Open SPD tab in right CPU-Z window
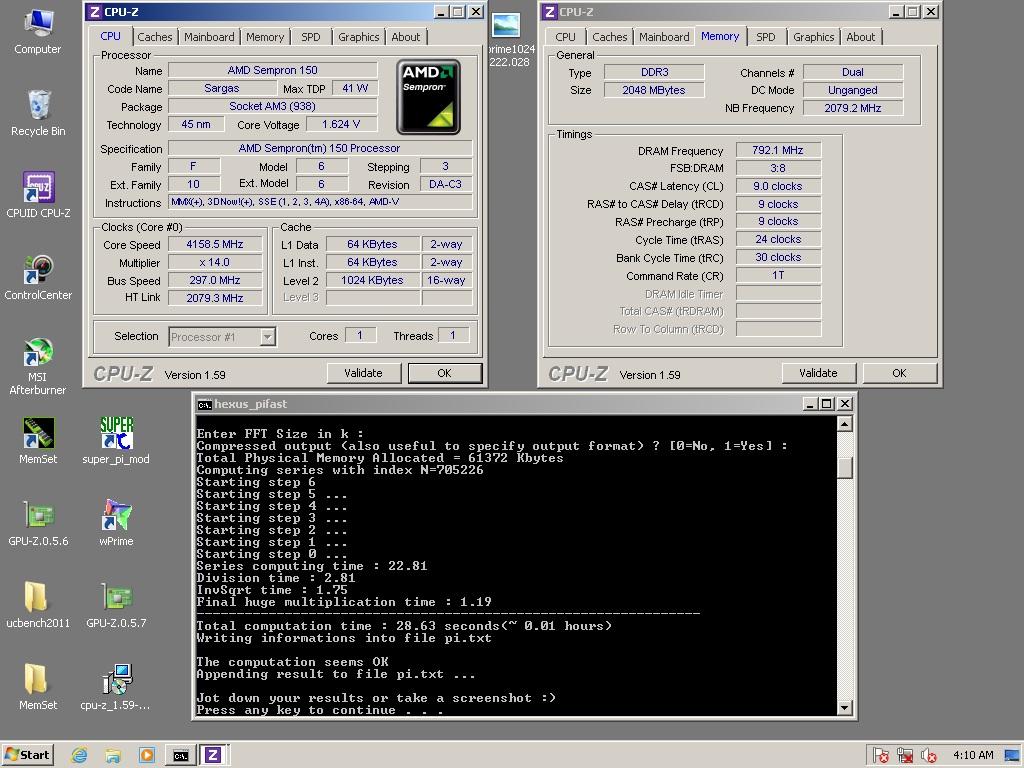The height and width of the screenshot is (768, 1024). [x=766, y=37]
